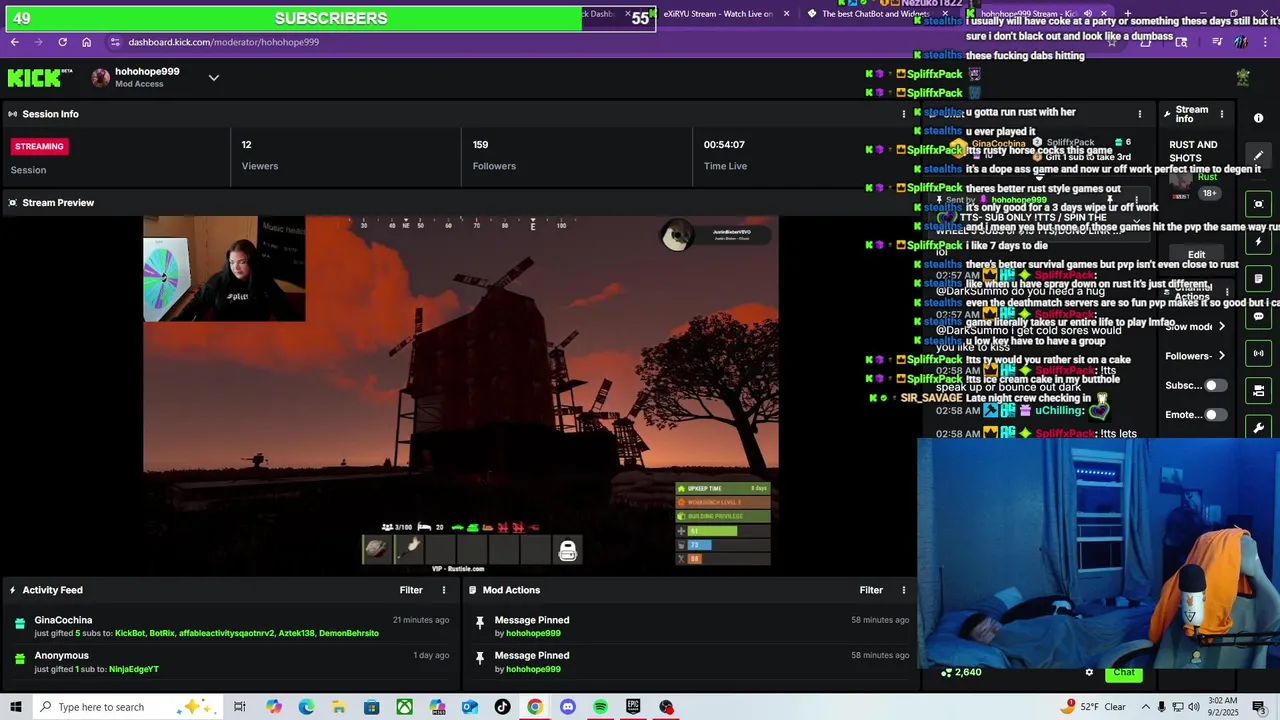Click the dashboard.kick.com address bar
Screen dimensions: 1280x720
click(223, 42)
